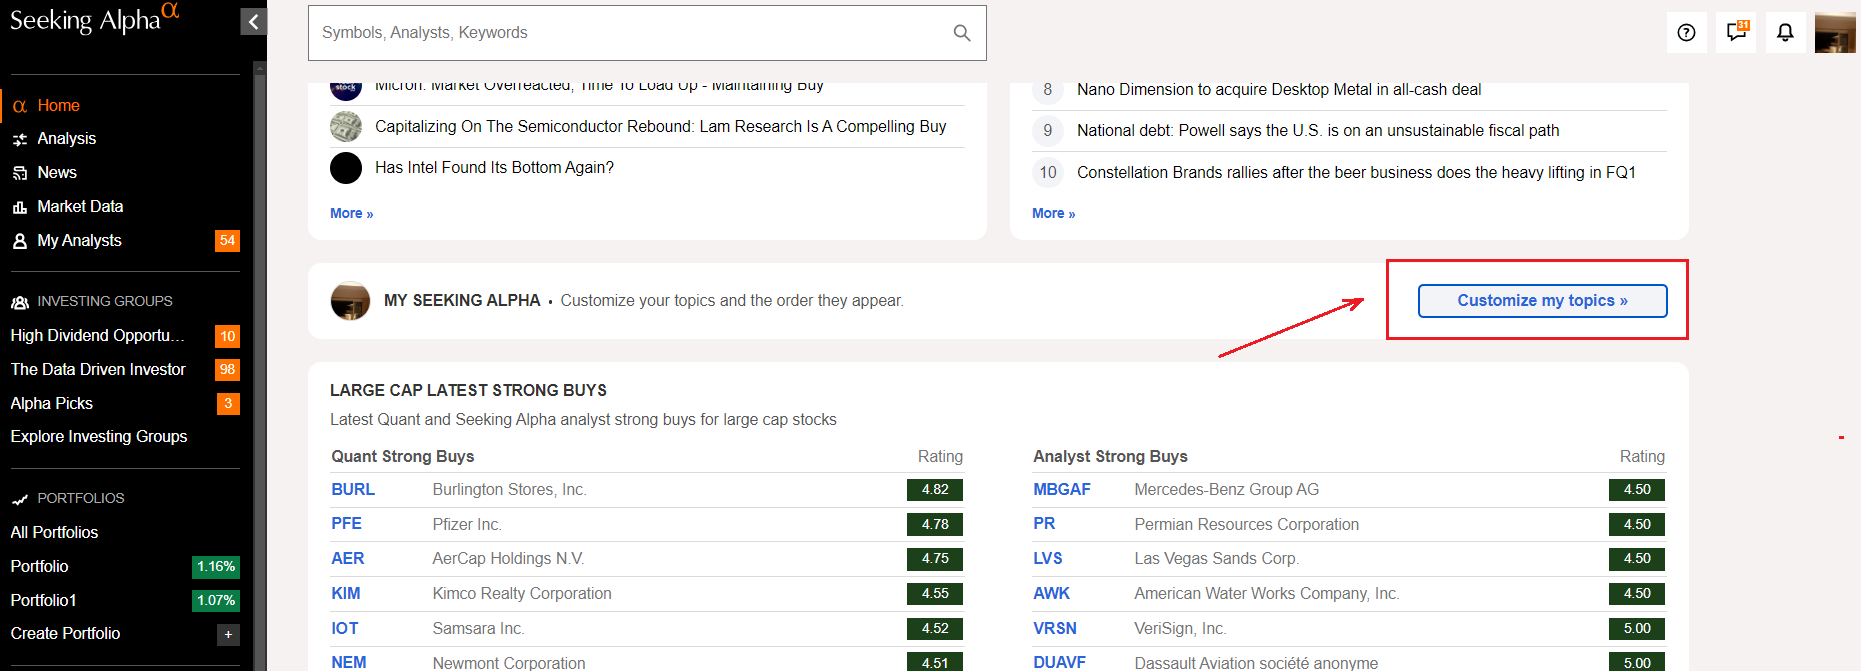1861x671 pixels.
Task: Click the Market Data chart icon
Action: (x=20, y=207)
